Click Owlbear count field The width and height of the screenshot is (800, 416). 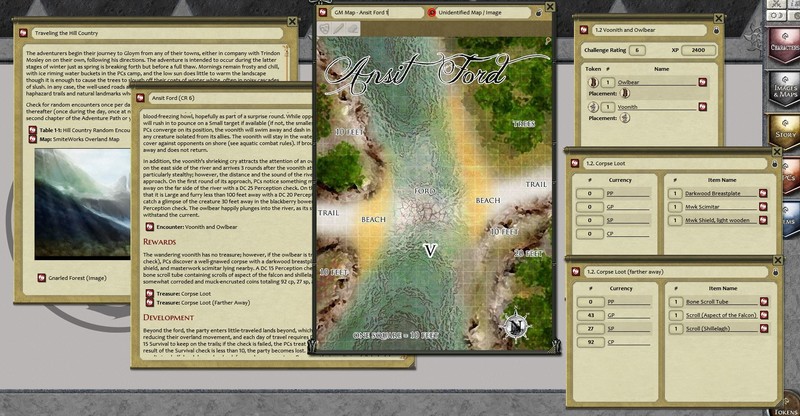[x=608, y=82]
